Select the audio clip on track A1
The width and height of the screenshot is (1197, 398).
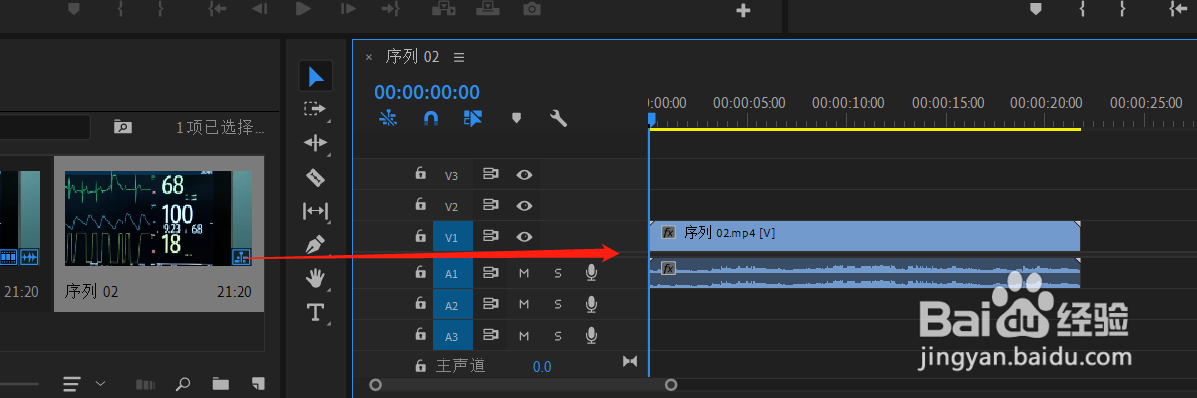click(x=864, y=273)
